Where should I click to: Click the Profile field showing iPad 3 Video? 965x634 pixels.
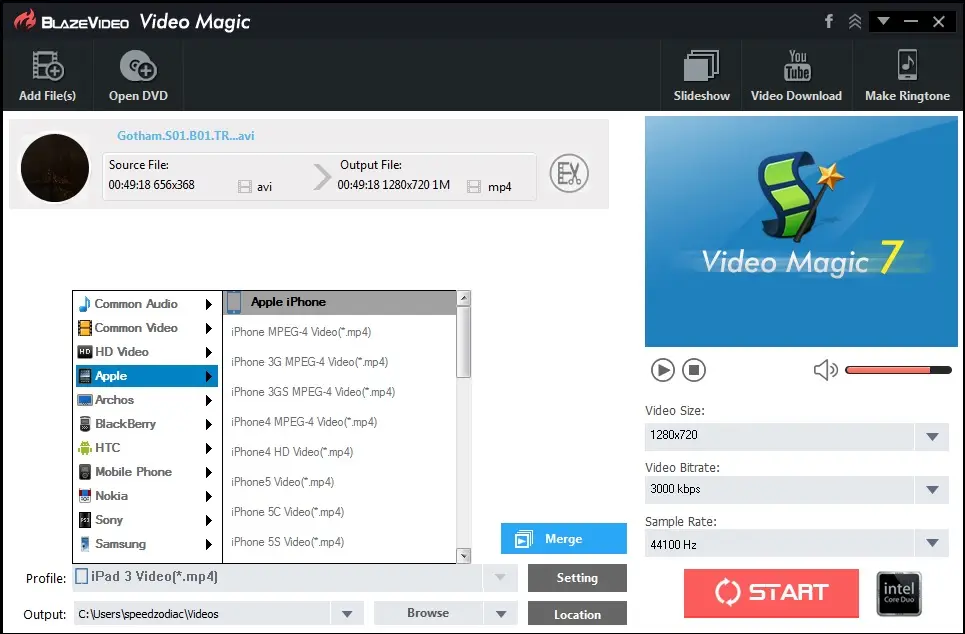coord(278,577)
